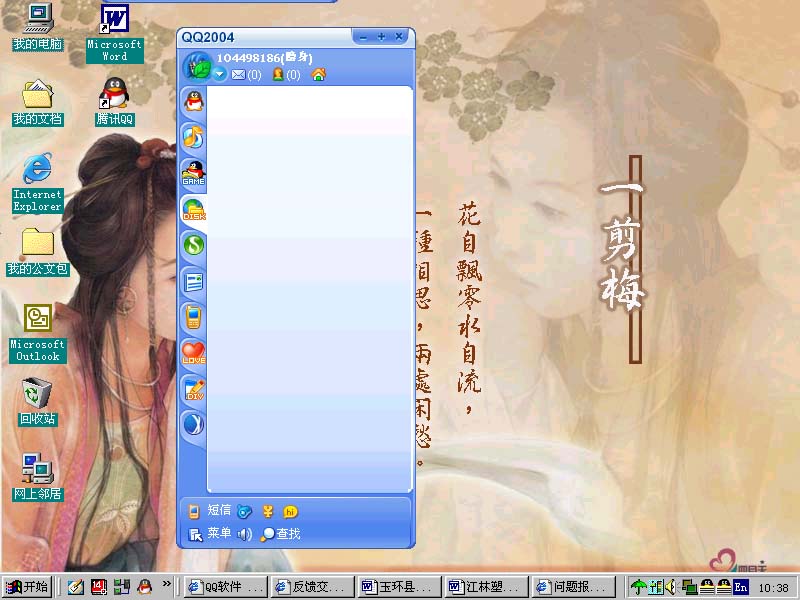Click 查找 to search for contacts
Viewport: 800px width, 600px height.
(x=281, y=534)
